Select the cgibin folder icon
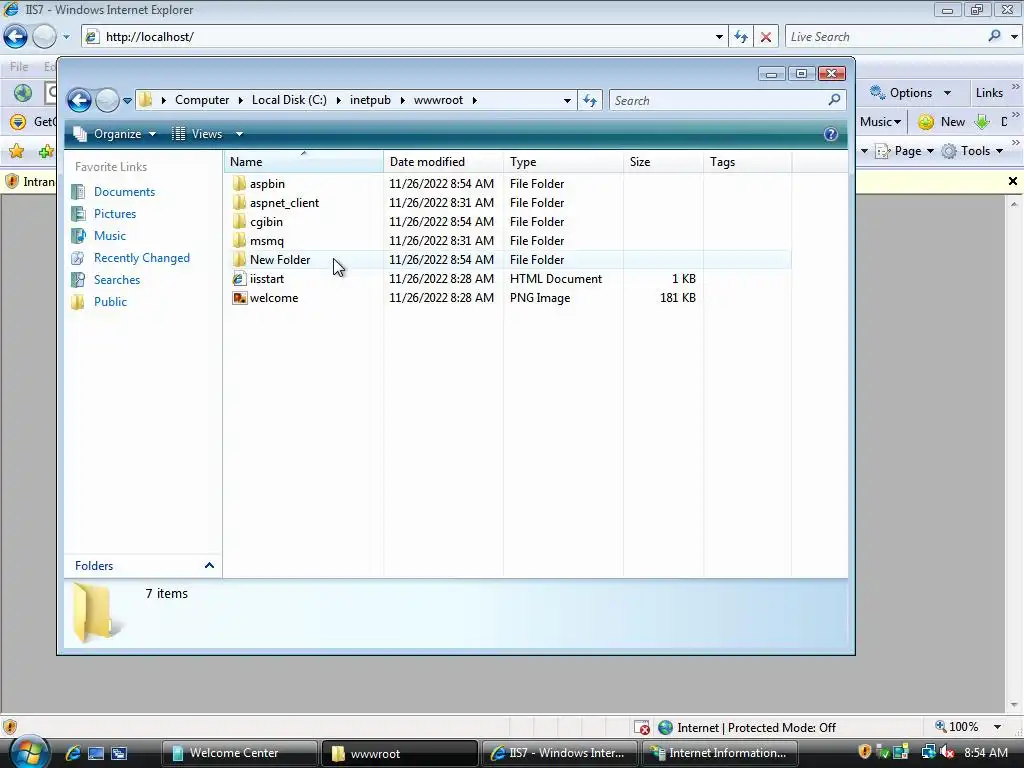Image resolution: width=1024 pixels, height=768 pixels. click(x=239, y=221)
